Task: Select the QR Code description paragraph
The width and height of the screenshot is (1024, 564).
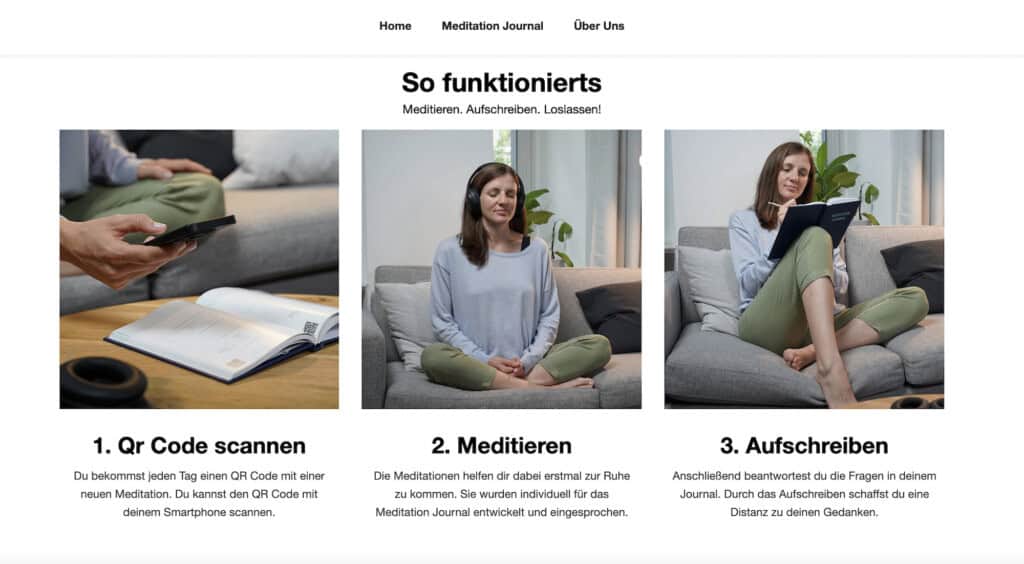Action: point(199,494)
